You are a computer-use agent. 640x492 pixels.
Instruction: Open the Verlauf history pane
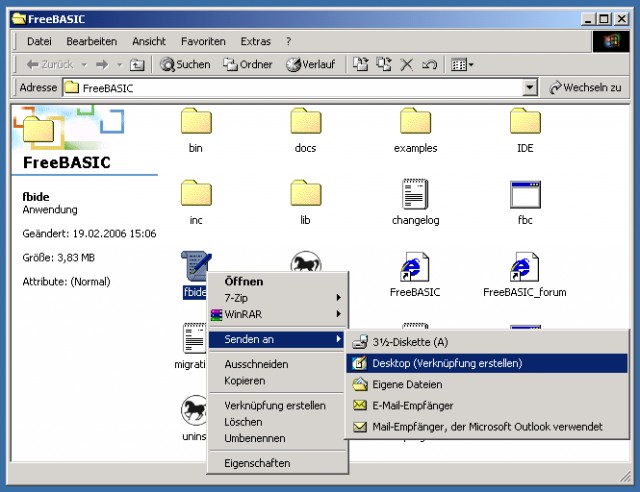coord(310,64)
